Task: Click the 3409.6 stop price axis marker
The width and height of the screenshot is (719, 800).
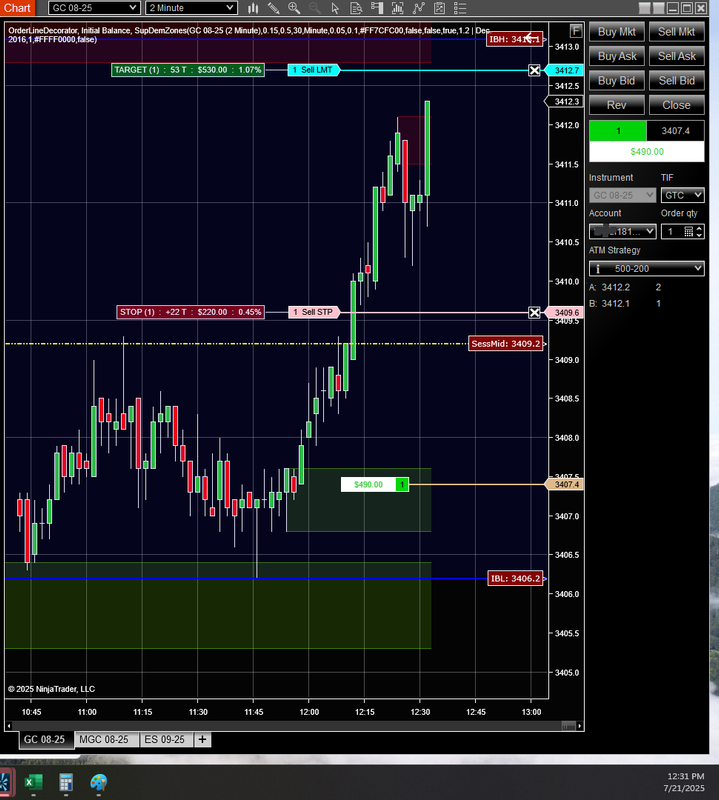Action: pyautogui.click(x=565, y=312)
